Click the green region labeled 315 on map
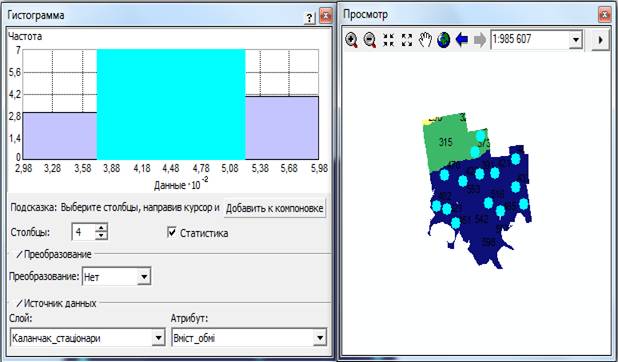 point(445,142)
